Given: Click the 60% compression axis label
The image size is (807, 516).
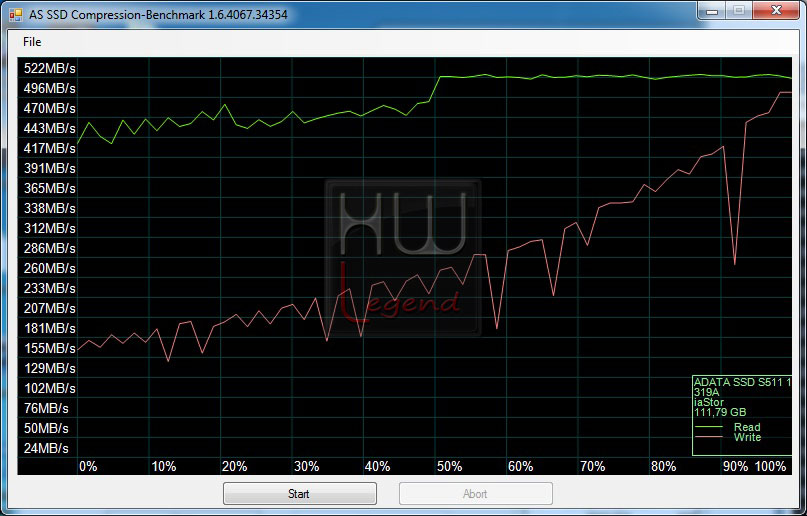Looking at the screenshot, I should tap(520, 467).
